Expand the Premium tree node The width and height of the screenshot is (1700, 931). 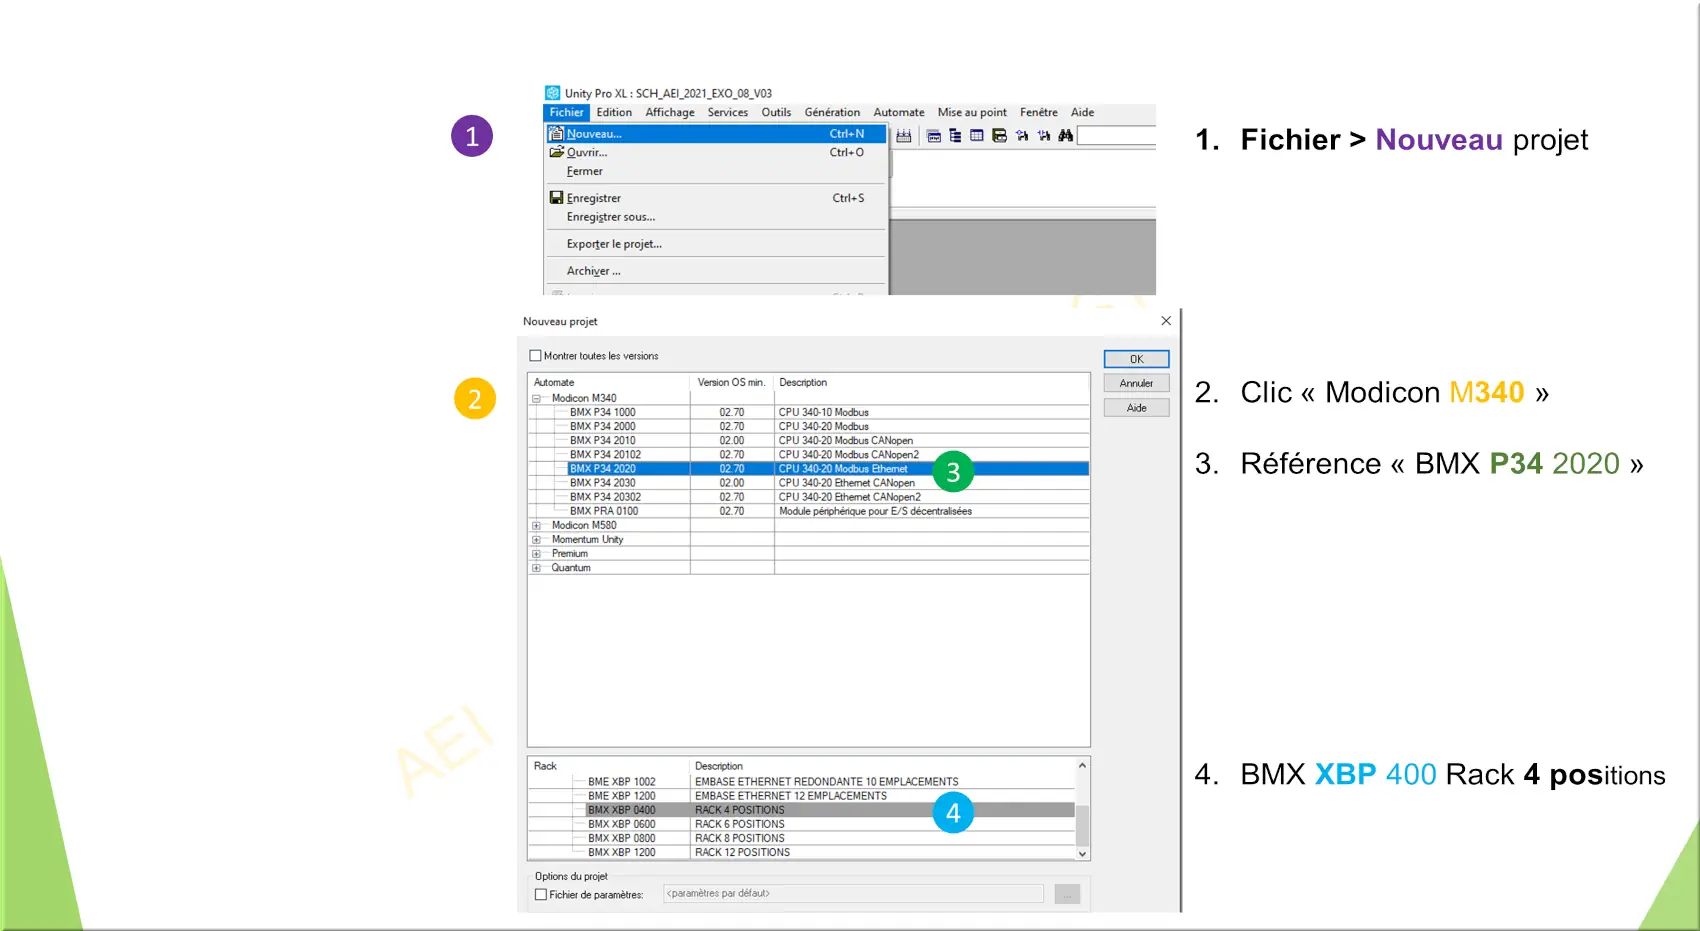[x=536, y=553]
